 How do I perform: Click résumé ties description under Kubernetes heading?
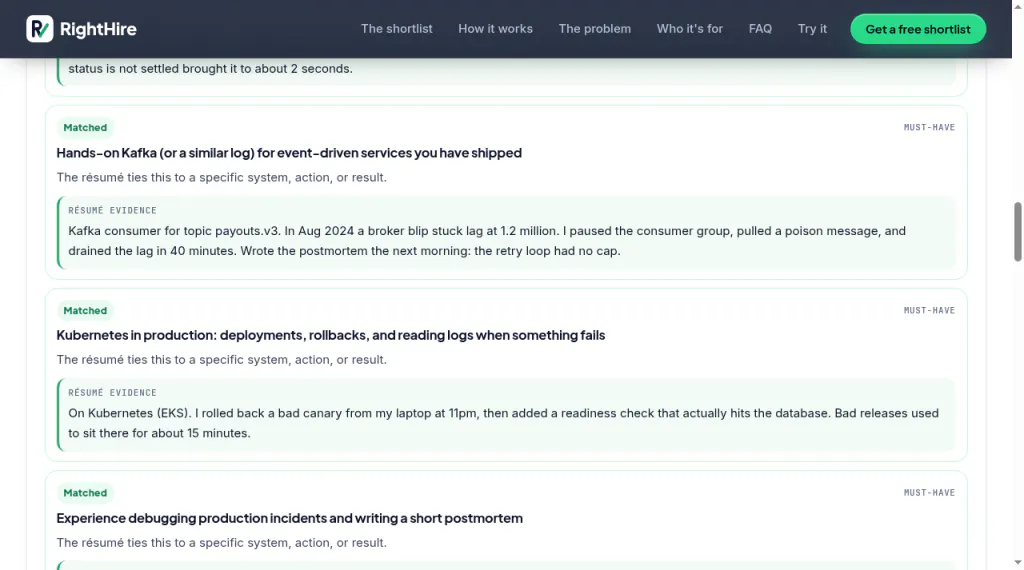coord(221,360)
